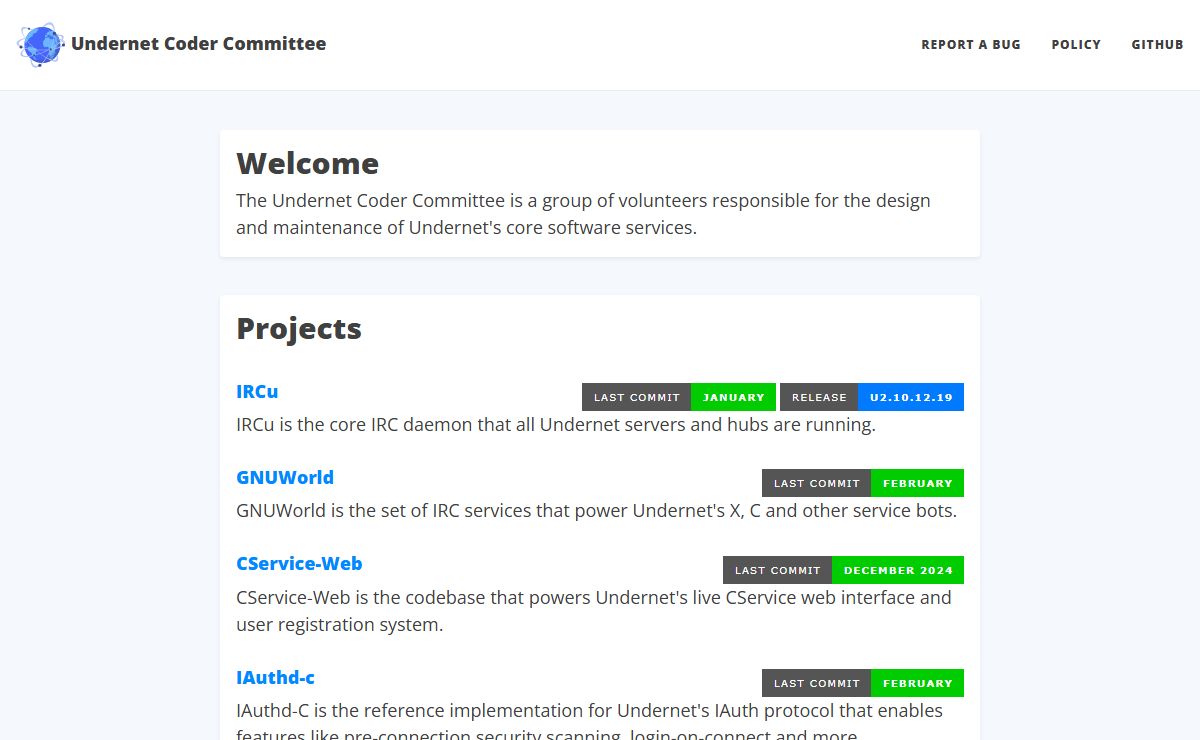Click the Undernet globe logo icon
1200x740 pixels.
[x=41, y=44]
